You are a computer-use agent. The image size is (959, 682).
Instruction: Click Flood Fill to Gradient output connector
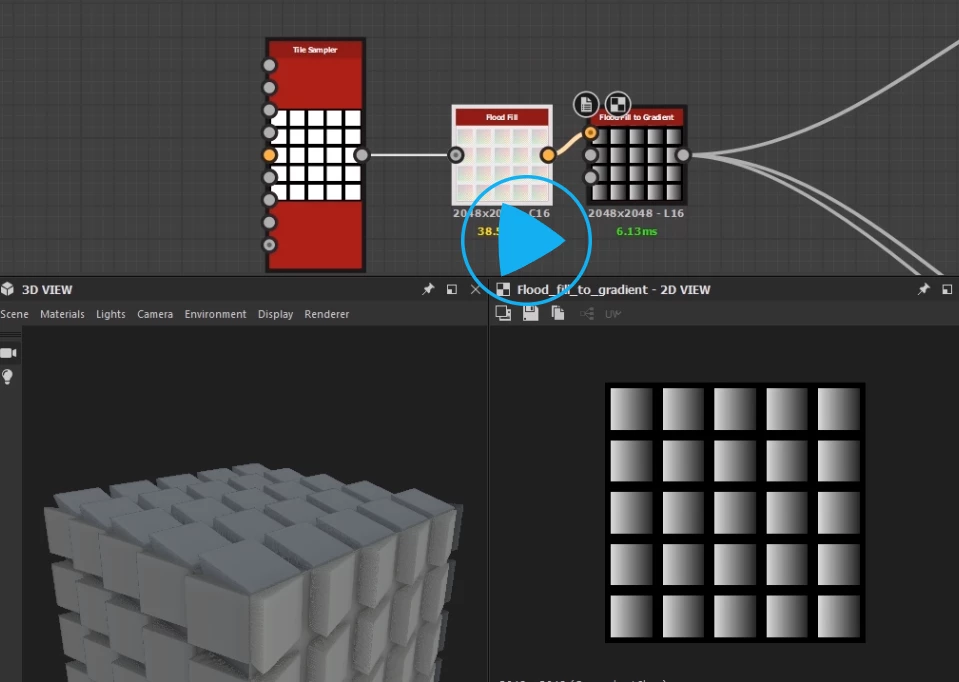(x=683, y=155)
